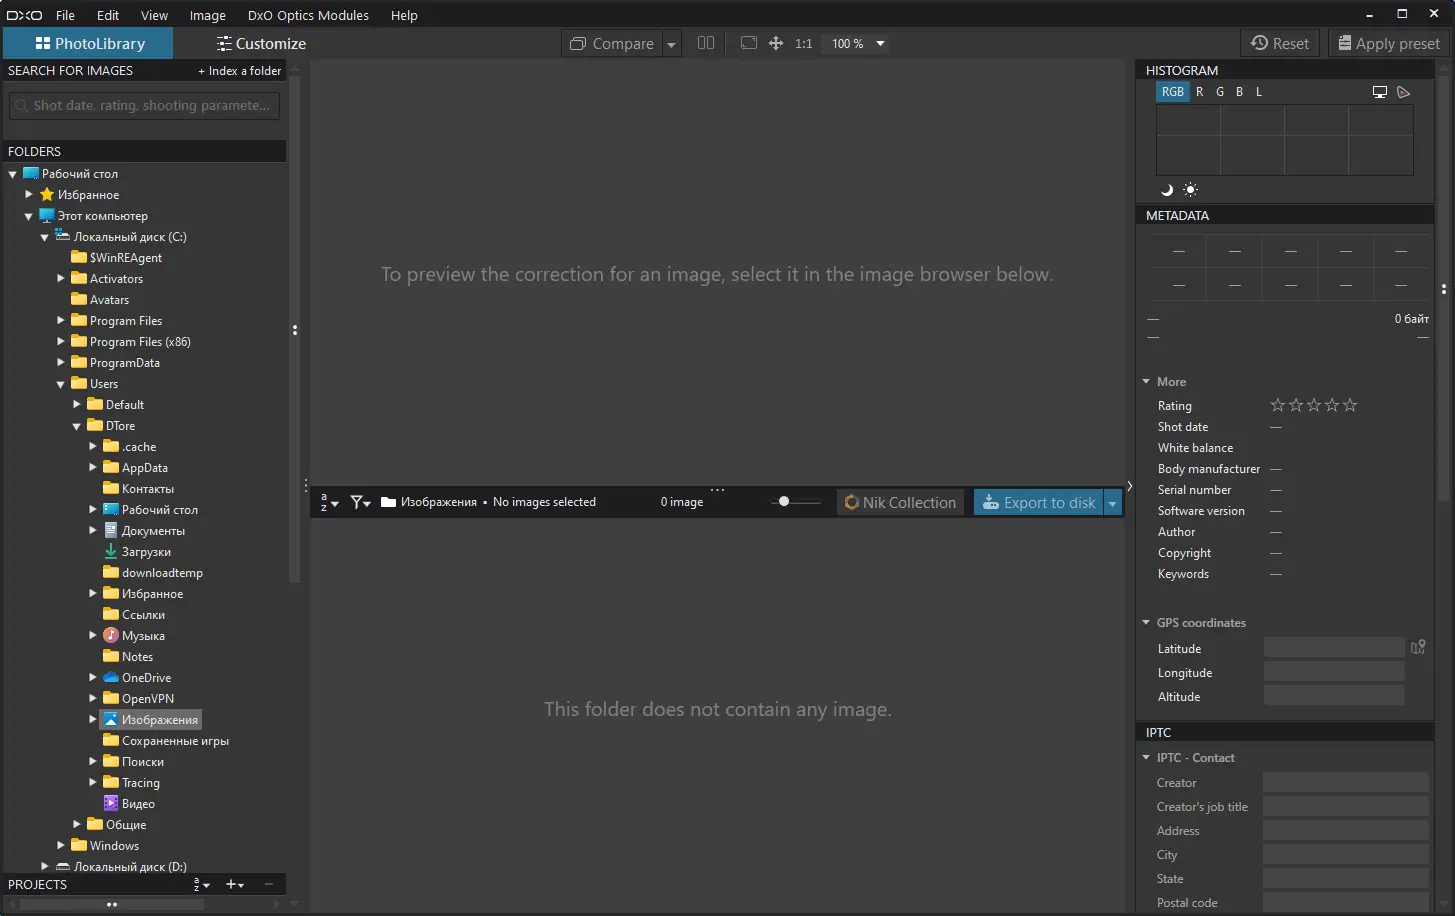Open the Edit menu
Image resolution: width=1455 pixels, height=916 pixels.
[x=108, y=15]
